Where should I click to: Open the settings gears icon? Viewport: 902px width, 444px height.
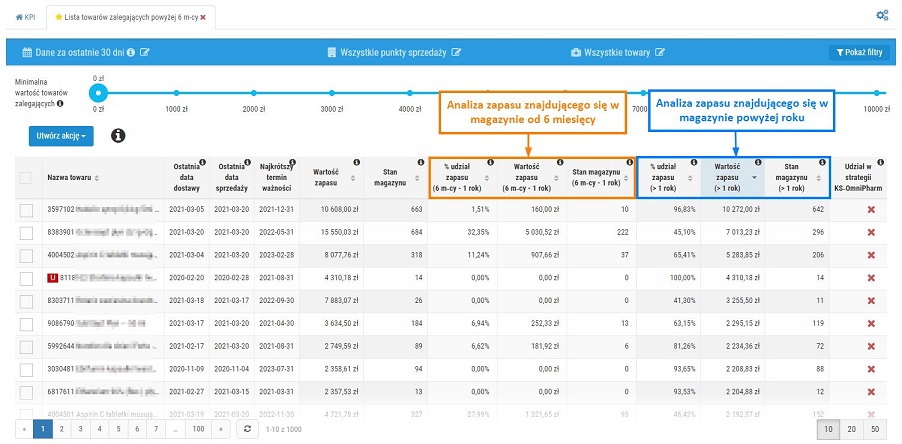coord(882,16)
